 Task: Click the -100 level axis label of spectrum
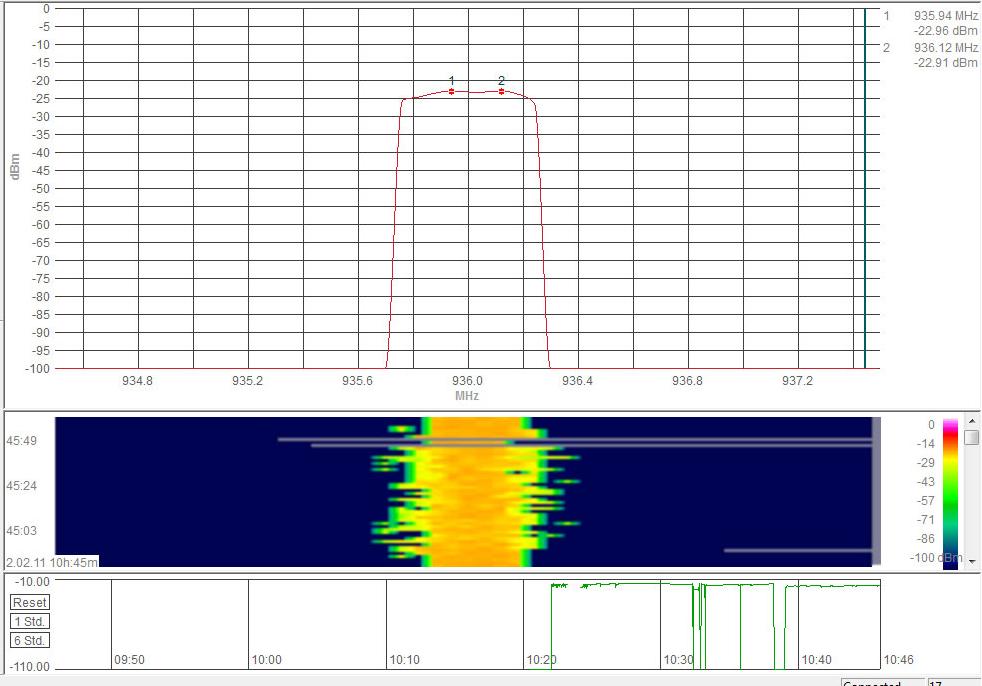(37, 368)
